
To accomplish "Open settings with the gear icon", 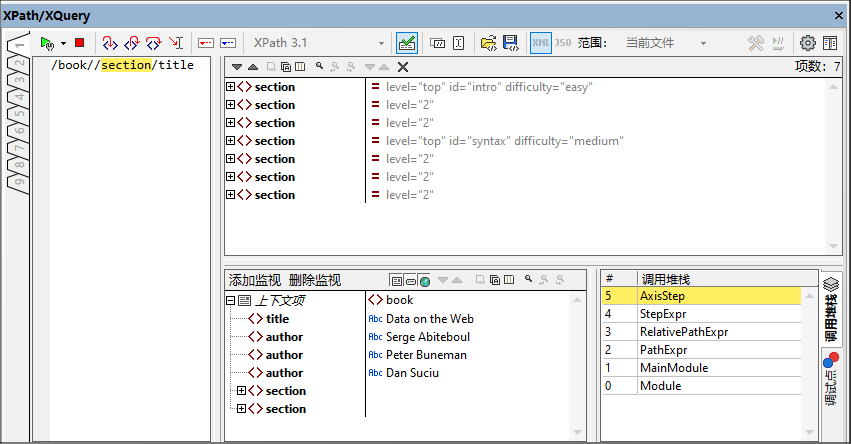I will 808,43.
